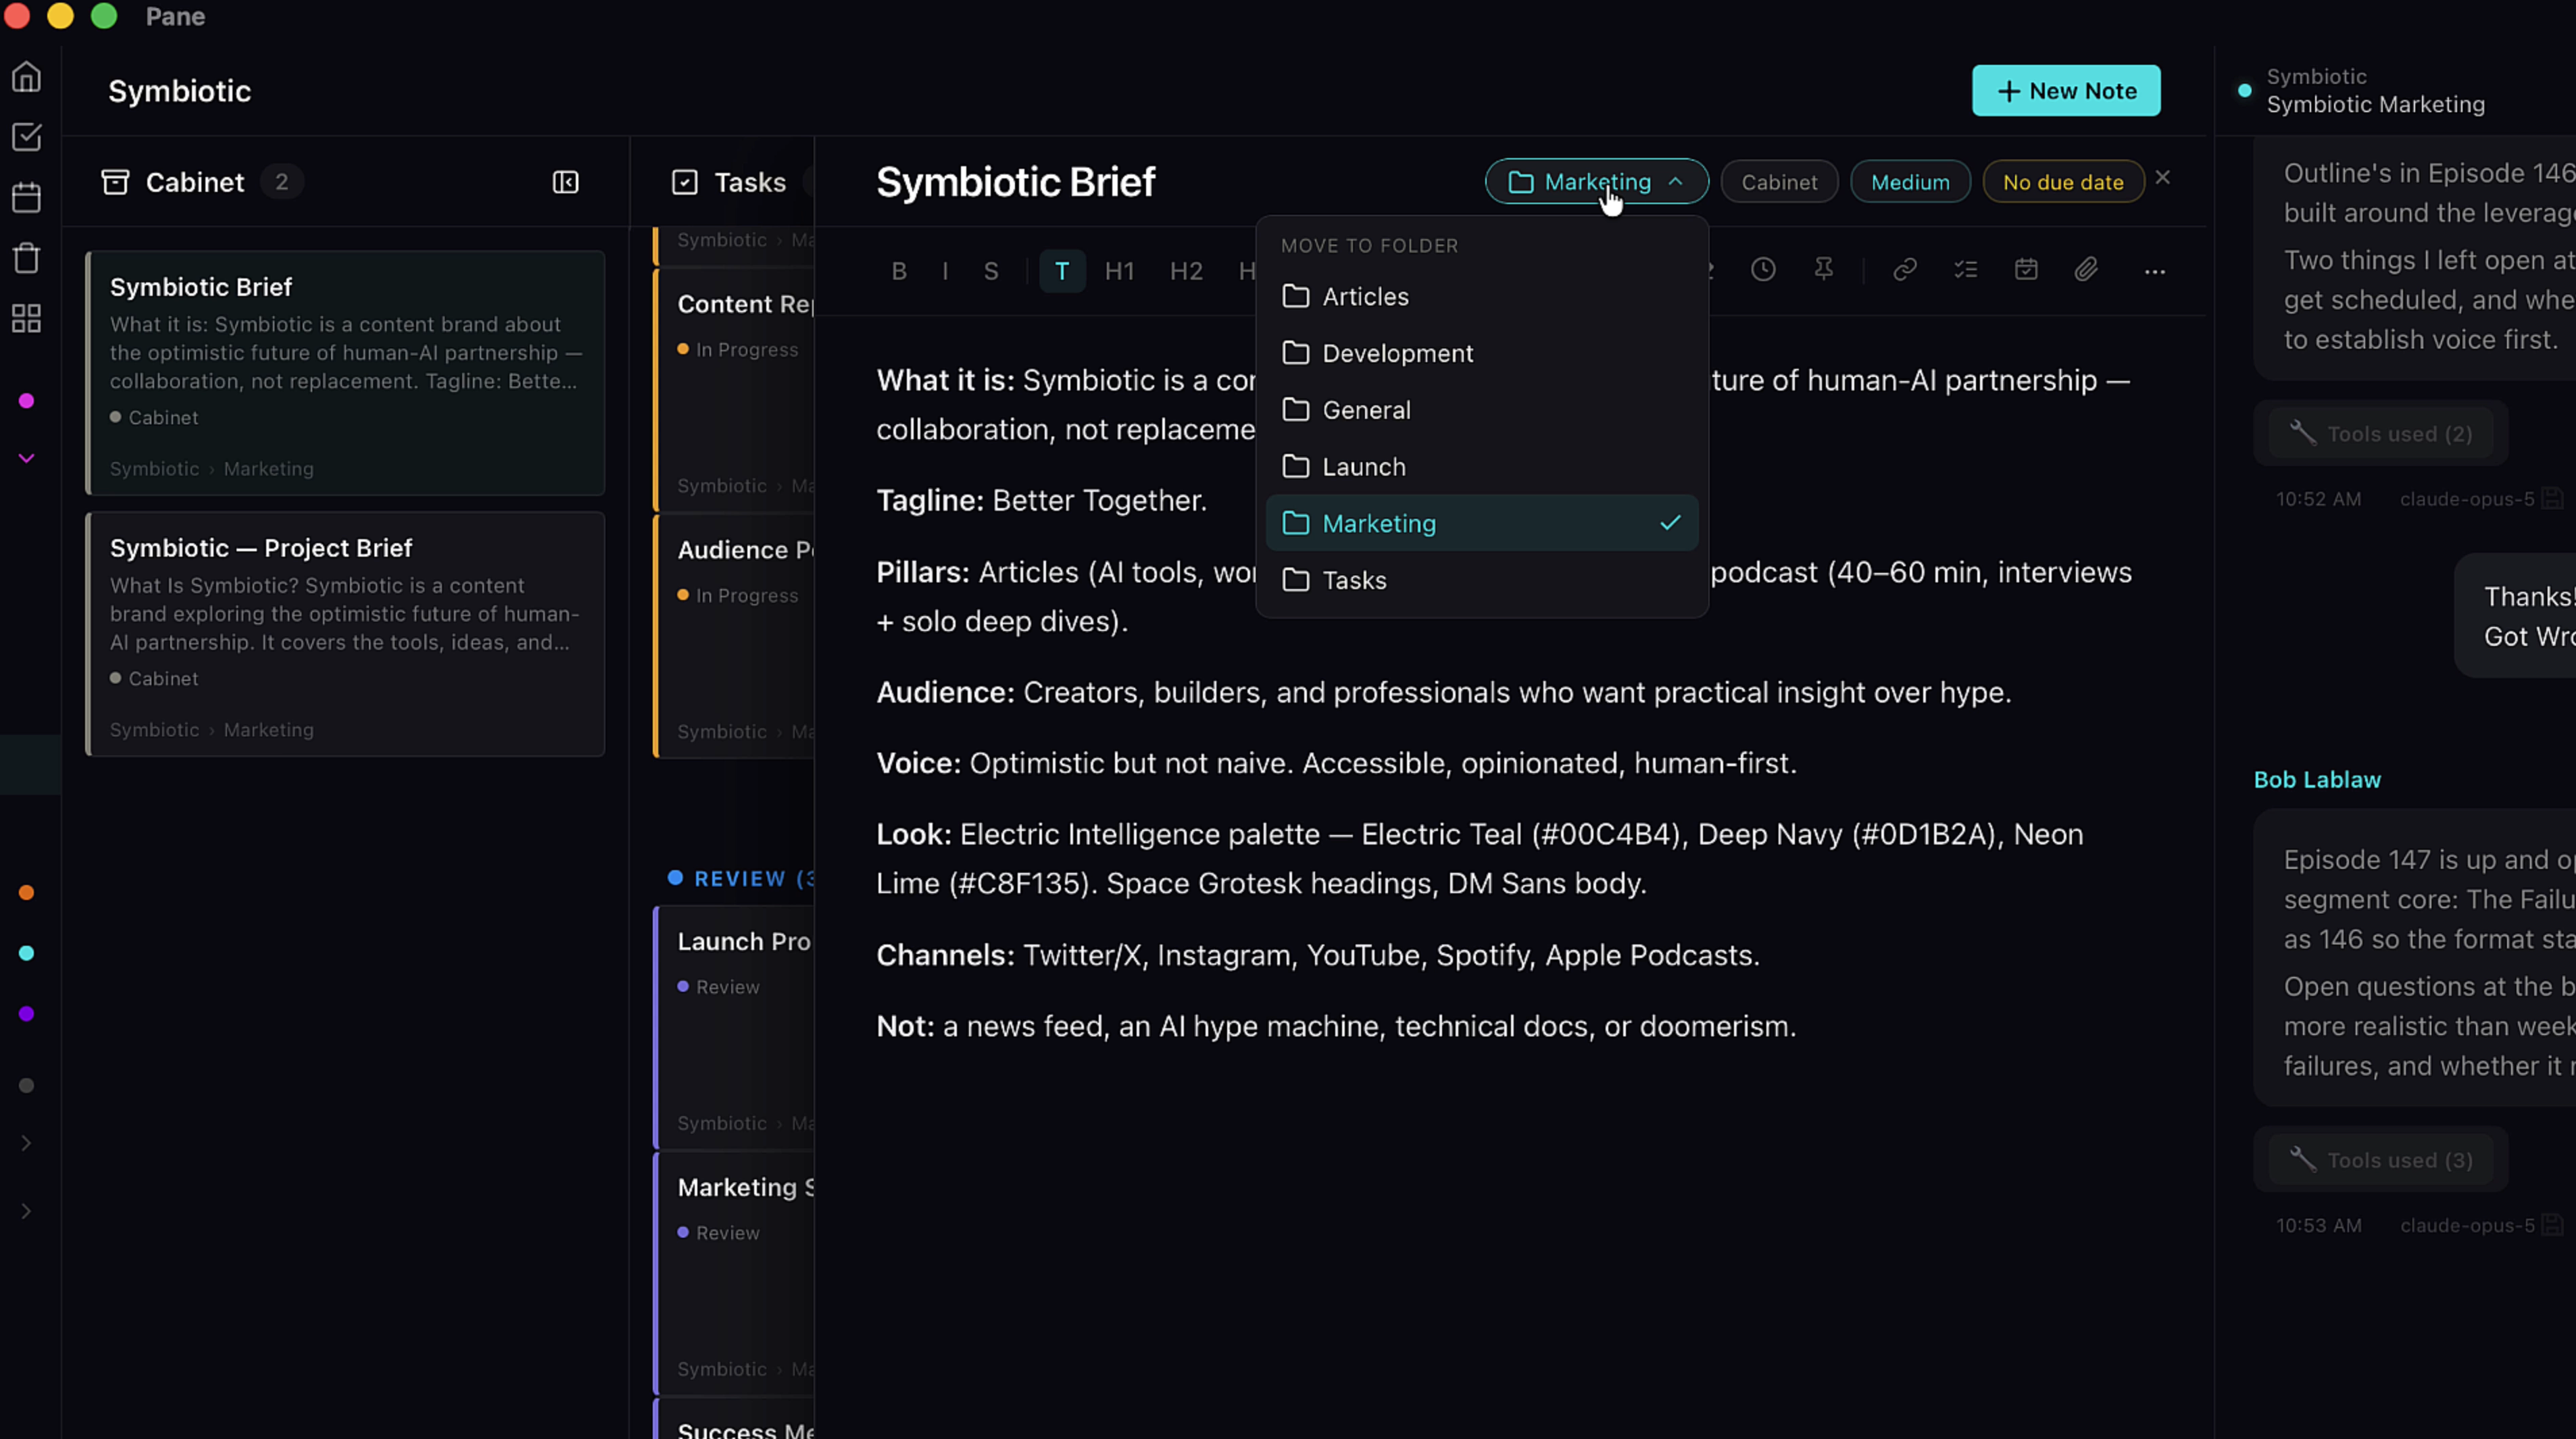Move note to Tasks folder
Image resolution: width=2576 pixels, height=1439 pixels.
coord(1482,581)
